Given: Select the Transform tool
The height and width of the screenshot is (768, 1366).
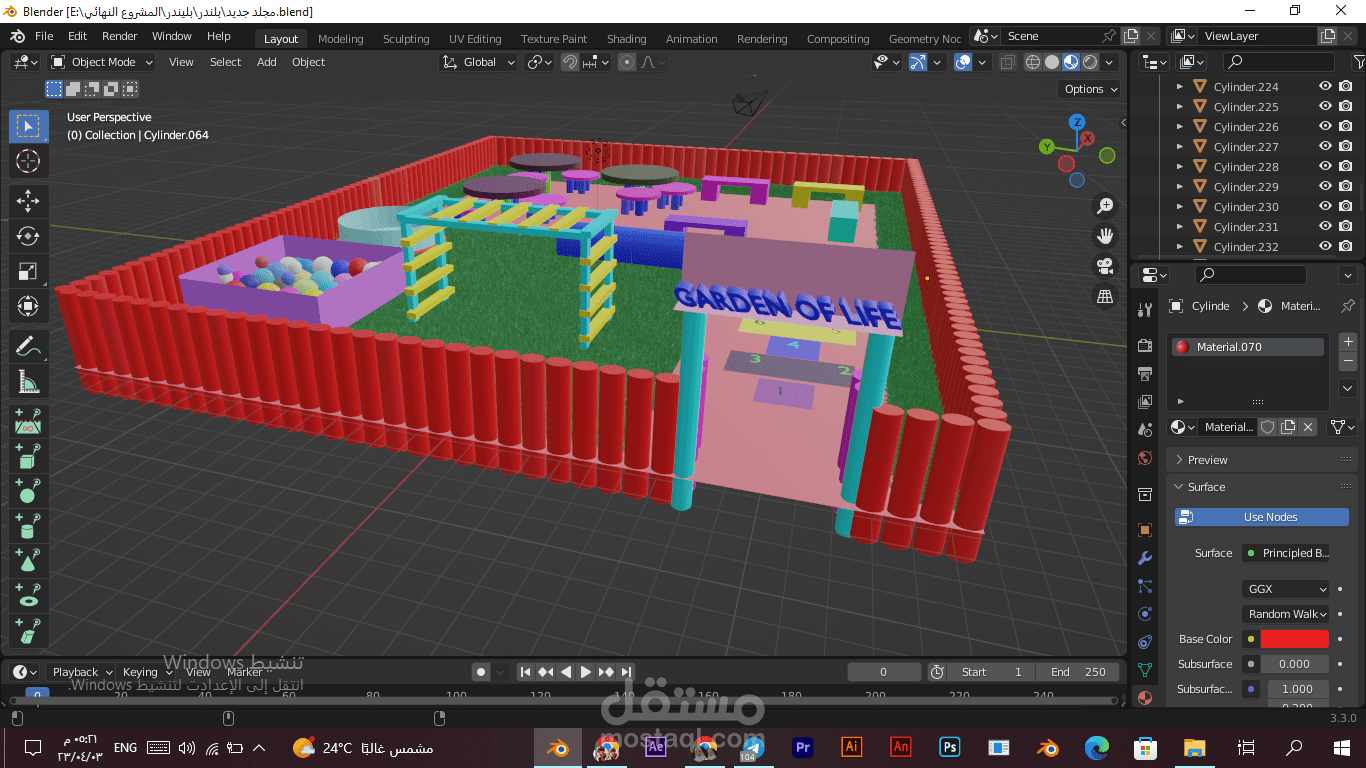Looking at the screenshot, I should pos(28,306).
